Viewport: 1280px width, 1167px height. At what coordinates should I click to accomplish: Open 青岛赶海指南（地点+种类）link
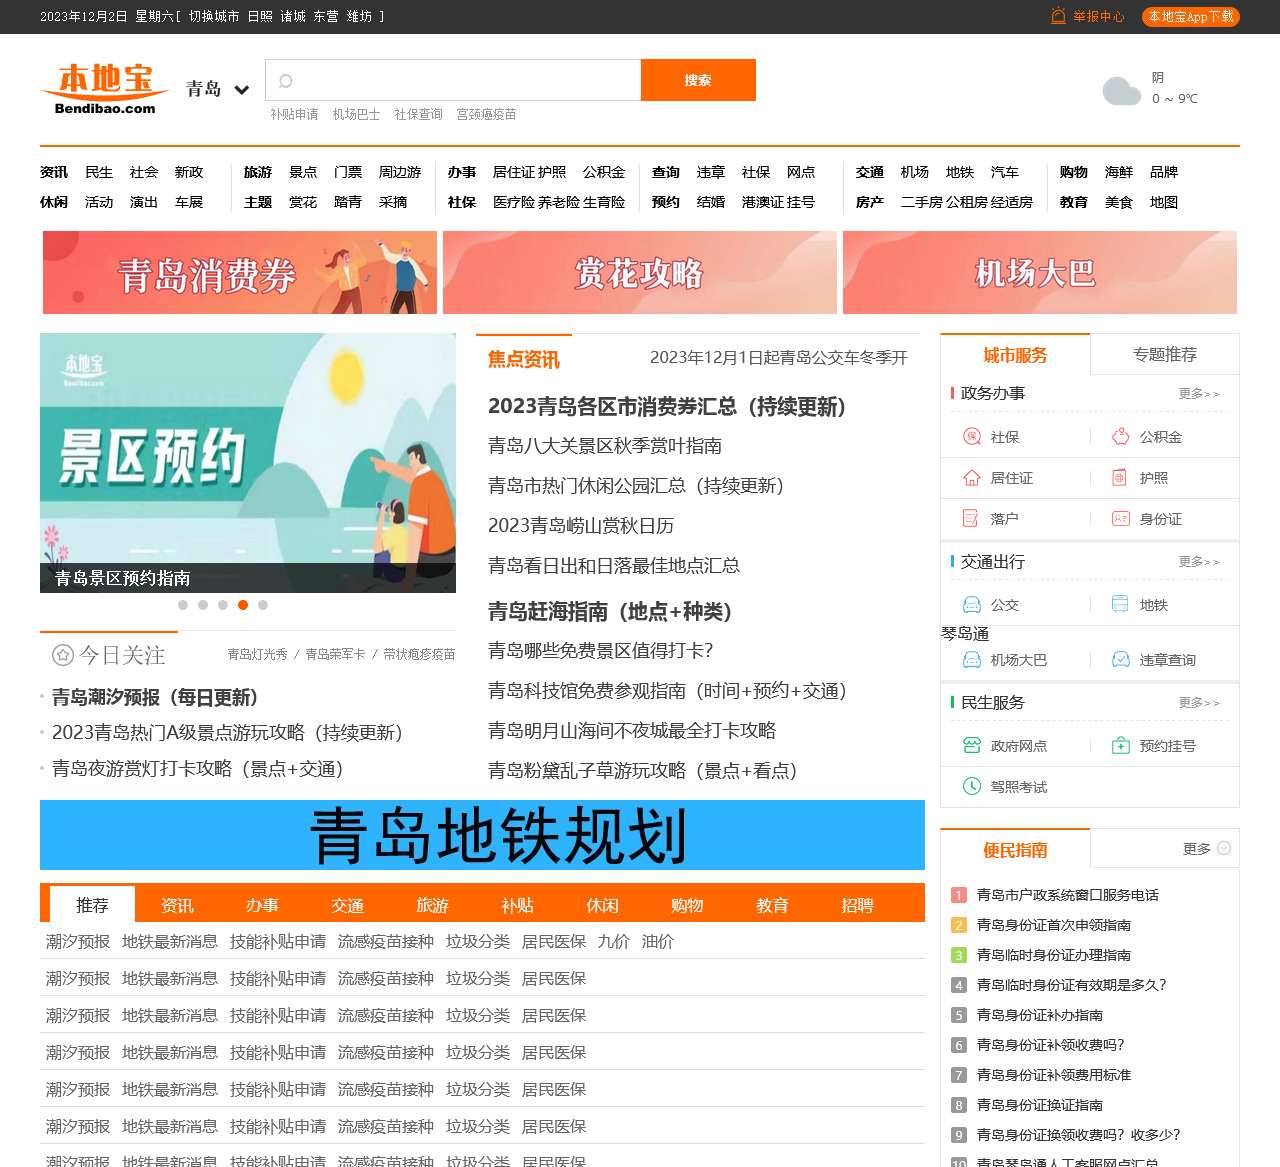[x=609, y=611]
